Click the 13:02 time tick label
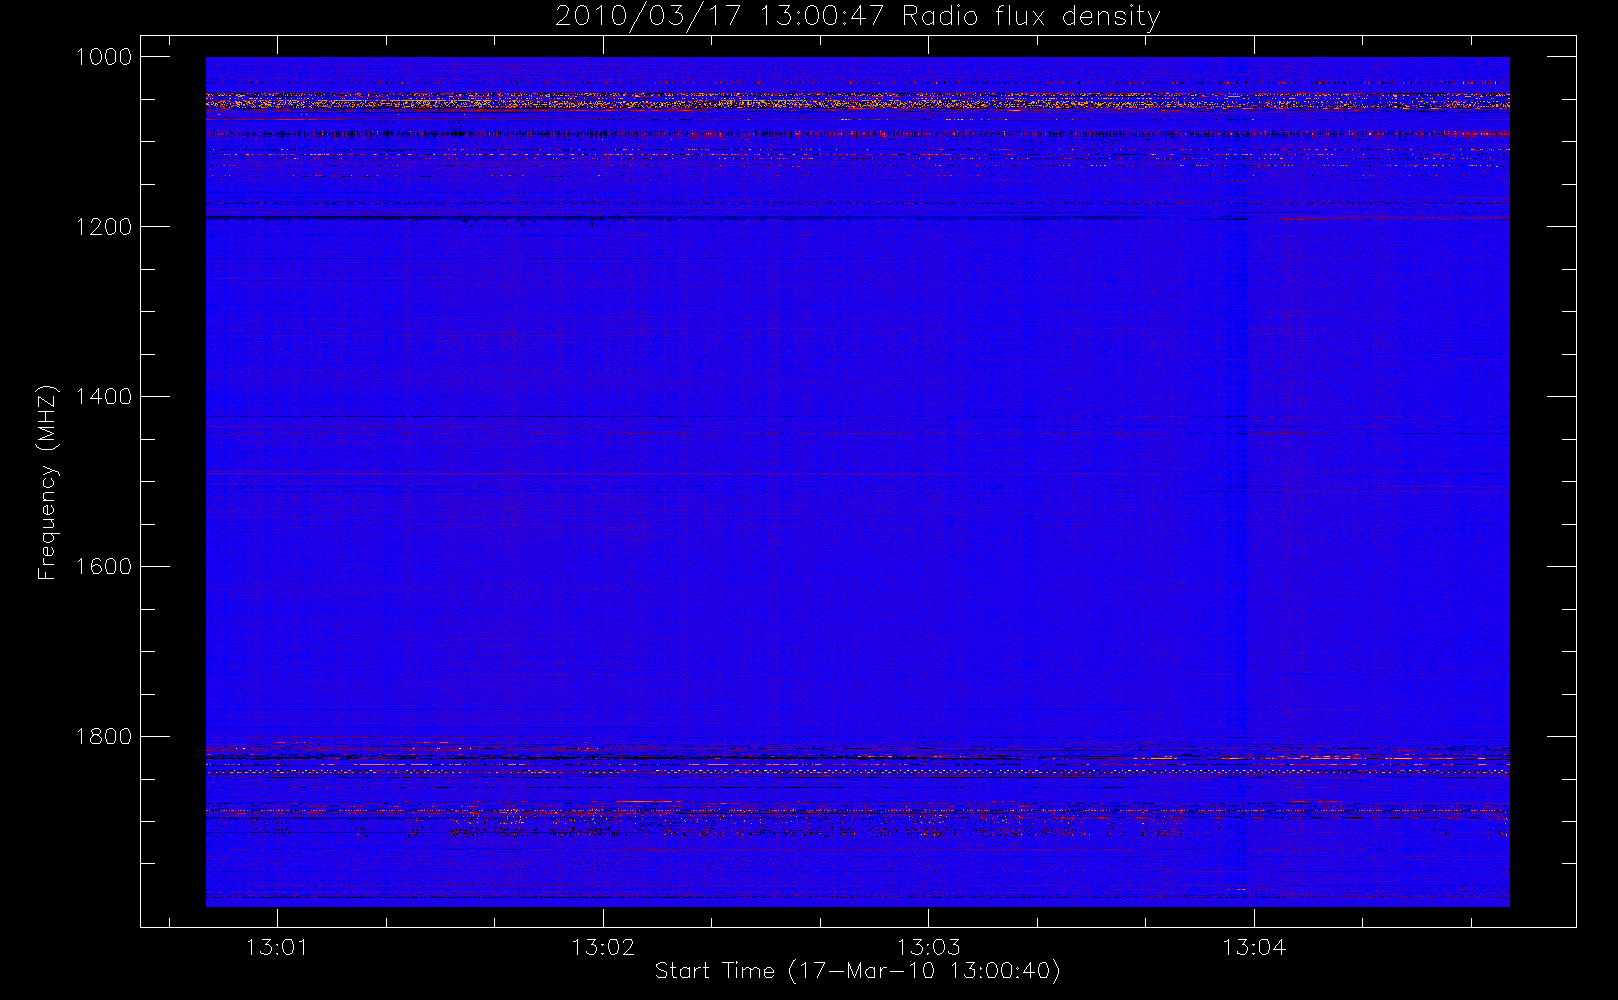The height and width of the screenshot is (1000, 1618). (603, 947)
